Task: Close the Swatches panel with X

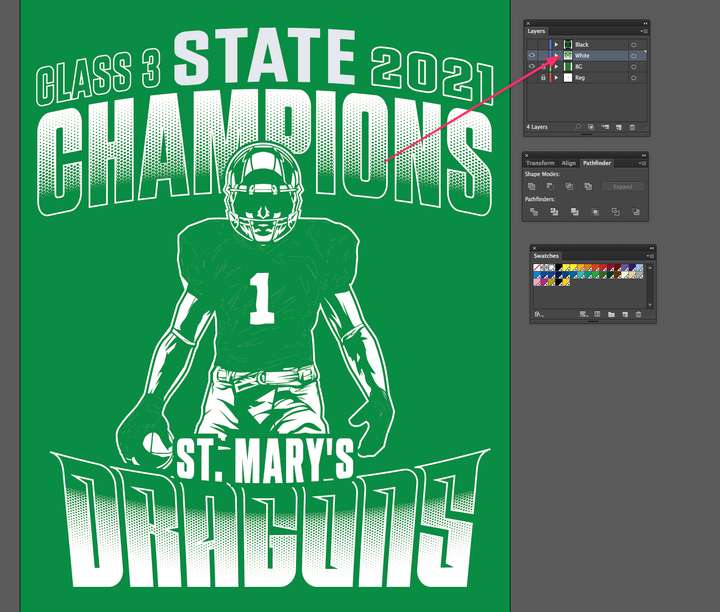Action: tap(534, 248)
